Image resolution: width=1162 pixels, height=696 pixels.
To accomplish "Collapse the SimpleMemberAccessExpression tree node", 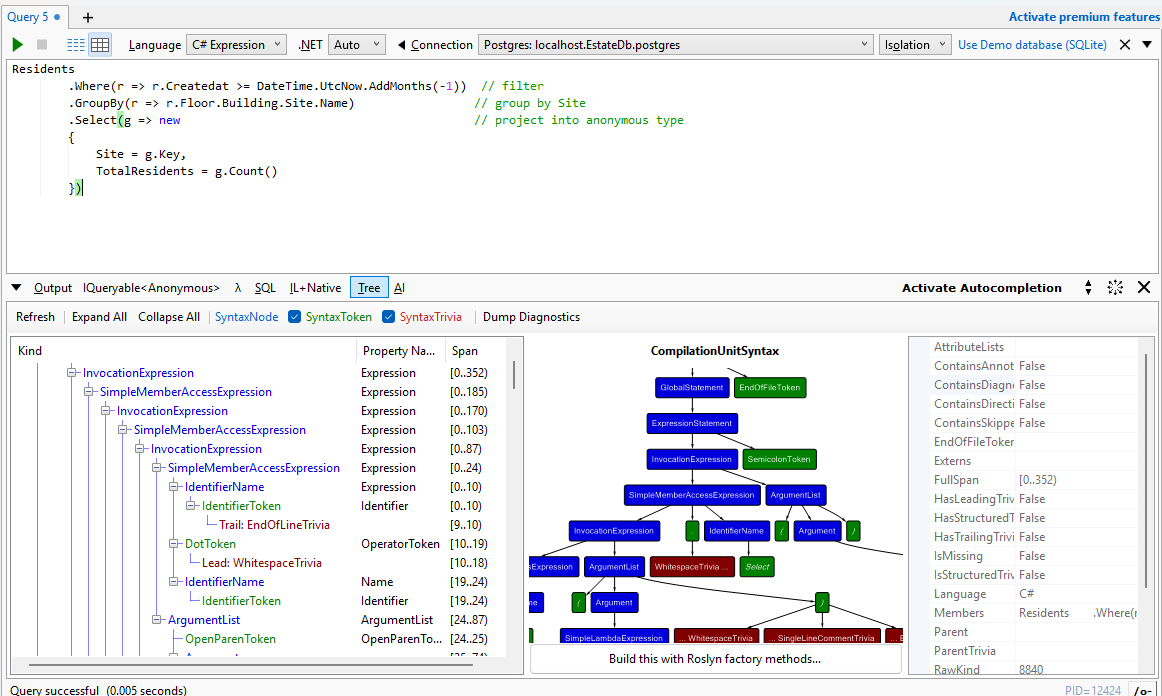I will (x=89, y=392).
